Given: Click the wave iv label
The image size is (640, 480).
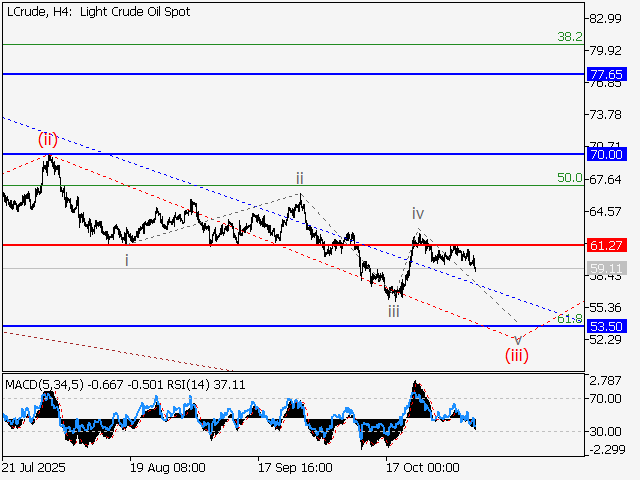Looking at the screenshot, I should point(418,213).
